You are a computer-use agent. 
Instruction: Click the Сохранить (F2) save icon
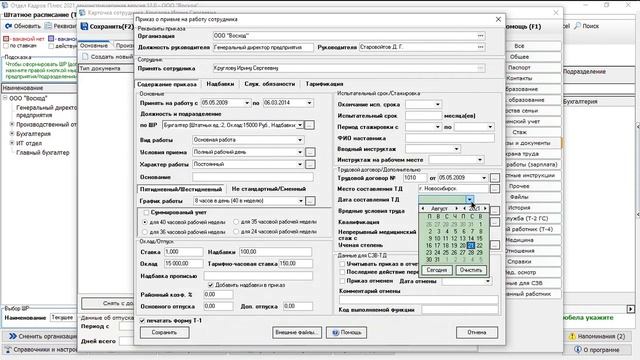point(84,26)
